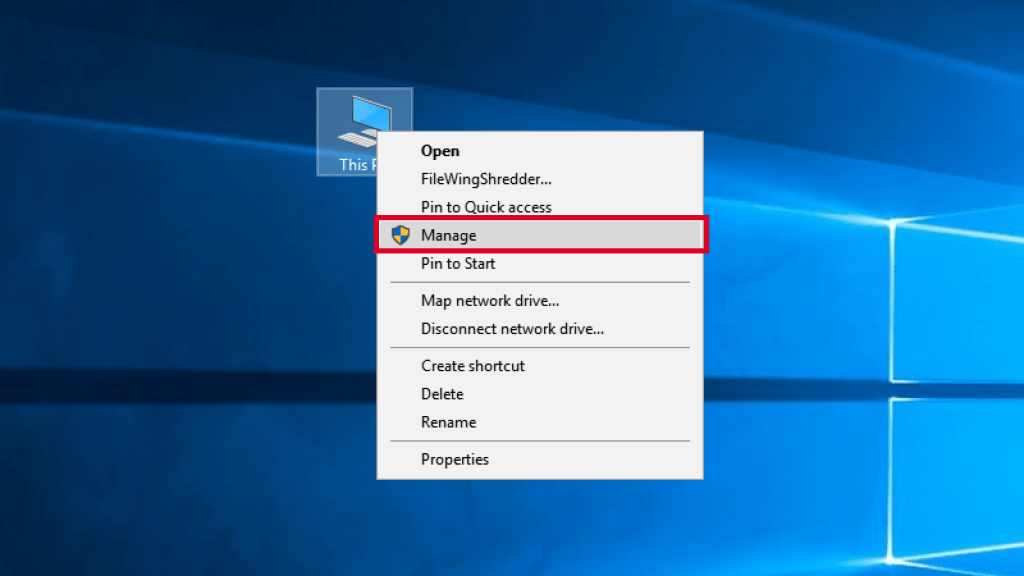Choose Rename for This PC
Screen dimensions: 1024x576
(448, 422)
